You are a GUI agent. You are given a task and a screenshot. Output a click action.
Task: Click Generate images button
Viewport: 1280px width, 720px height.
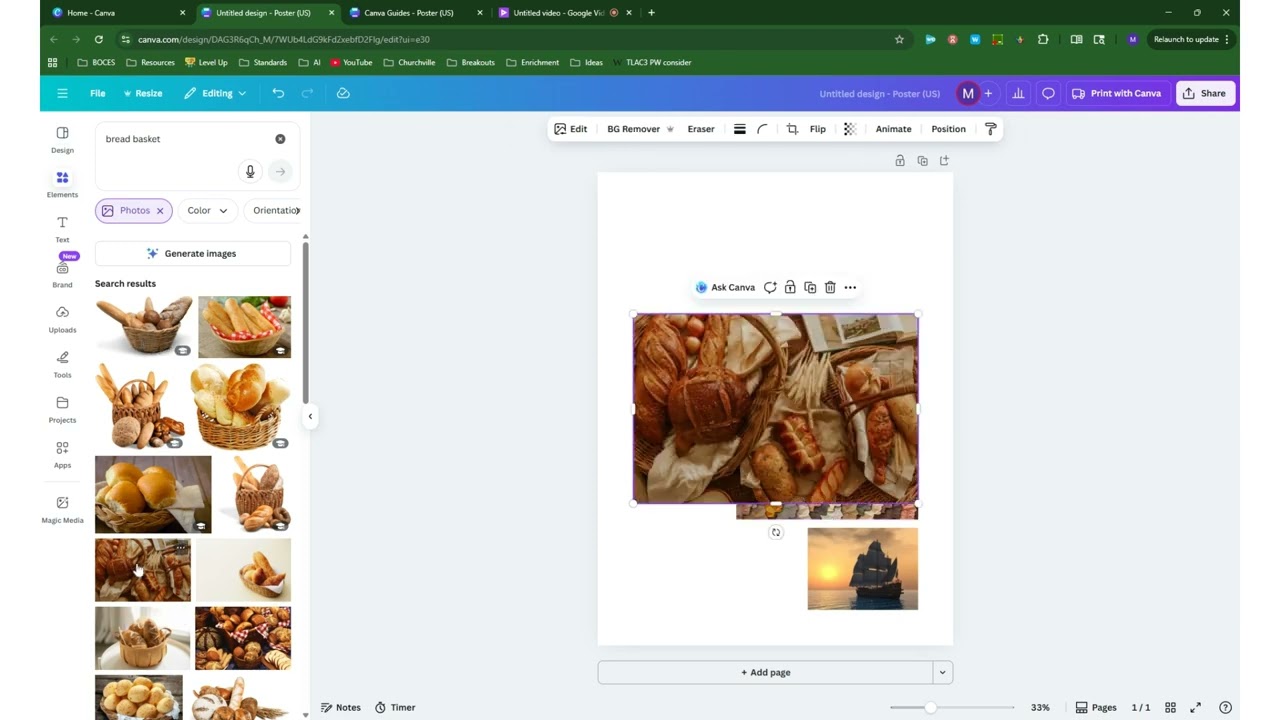click(x=192, y=253)
